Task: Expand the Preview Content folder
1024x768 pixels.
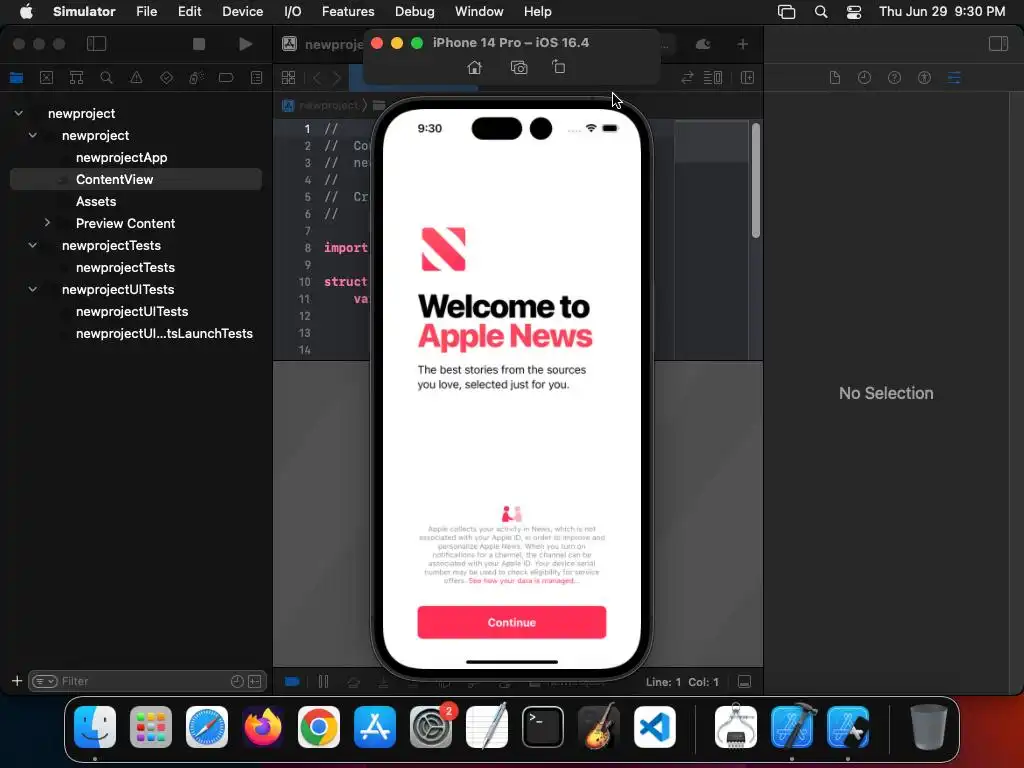Action: [x=47, y=223]
